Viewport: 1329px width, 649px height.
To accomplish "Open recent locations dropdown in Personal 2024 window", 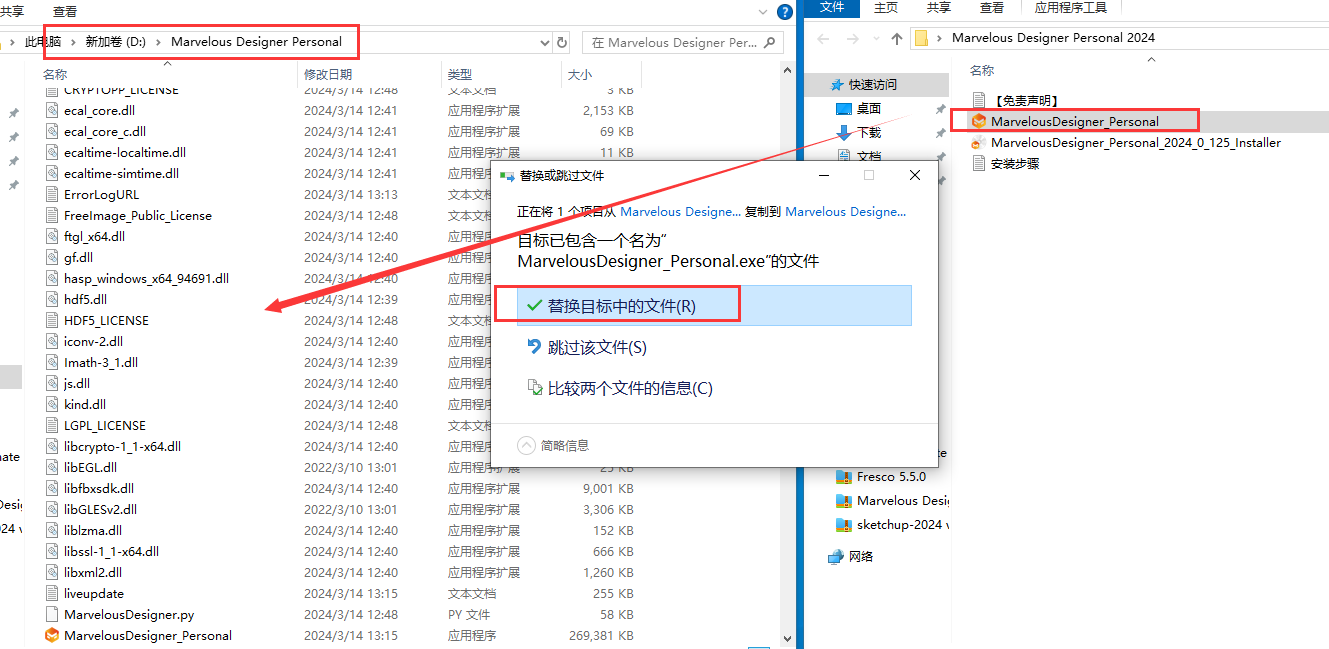I will [874, 38].
